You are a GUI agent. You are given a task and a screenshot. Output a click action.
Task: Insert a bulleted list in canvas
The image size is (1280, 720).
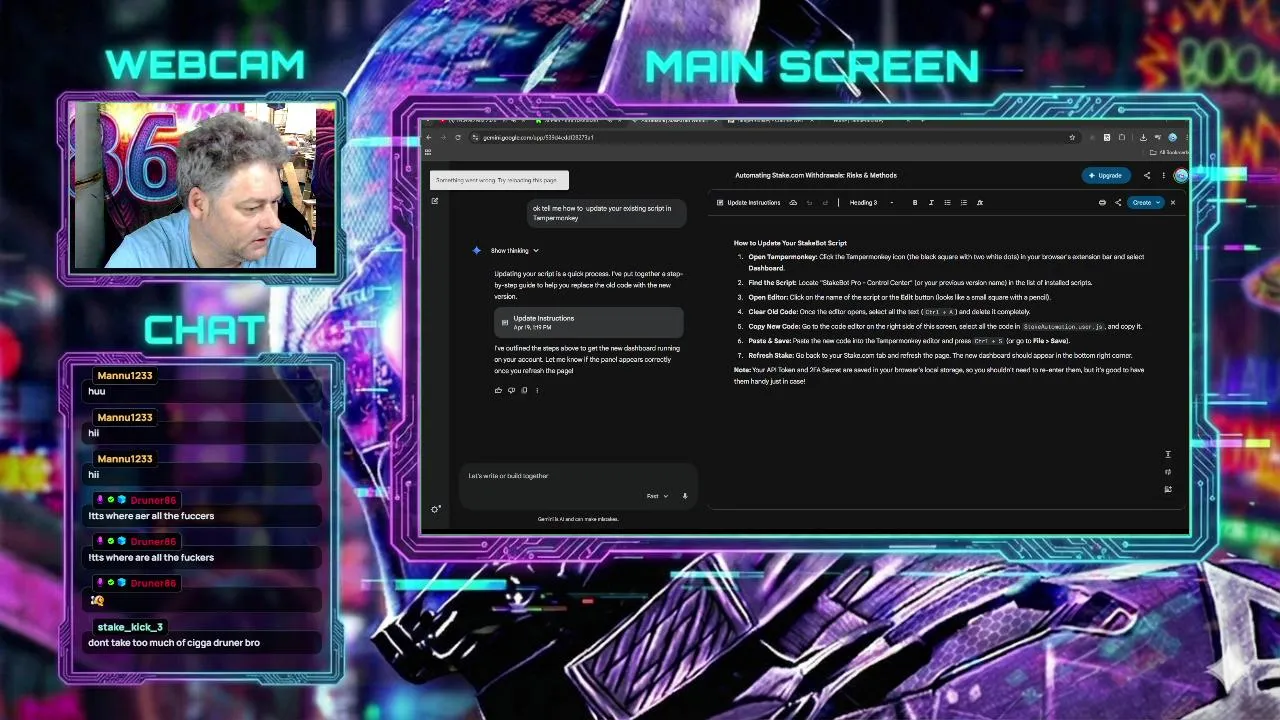point(947,203)
